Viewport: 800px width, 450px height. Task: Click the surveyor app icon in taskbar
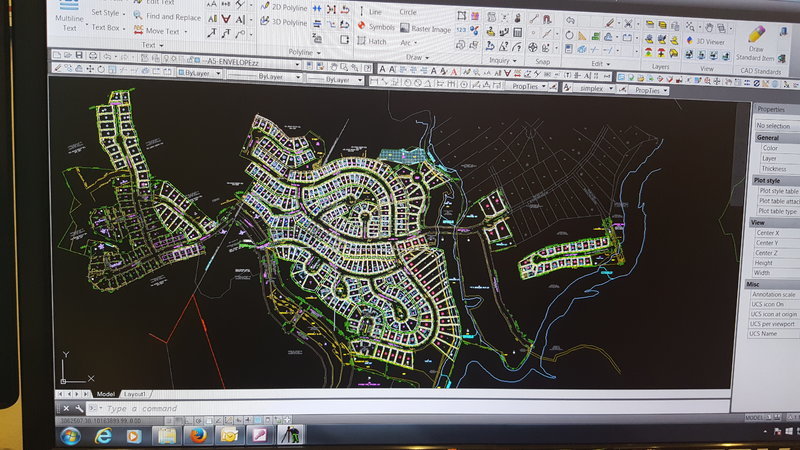click(291, 435)
